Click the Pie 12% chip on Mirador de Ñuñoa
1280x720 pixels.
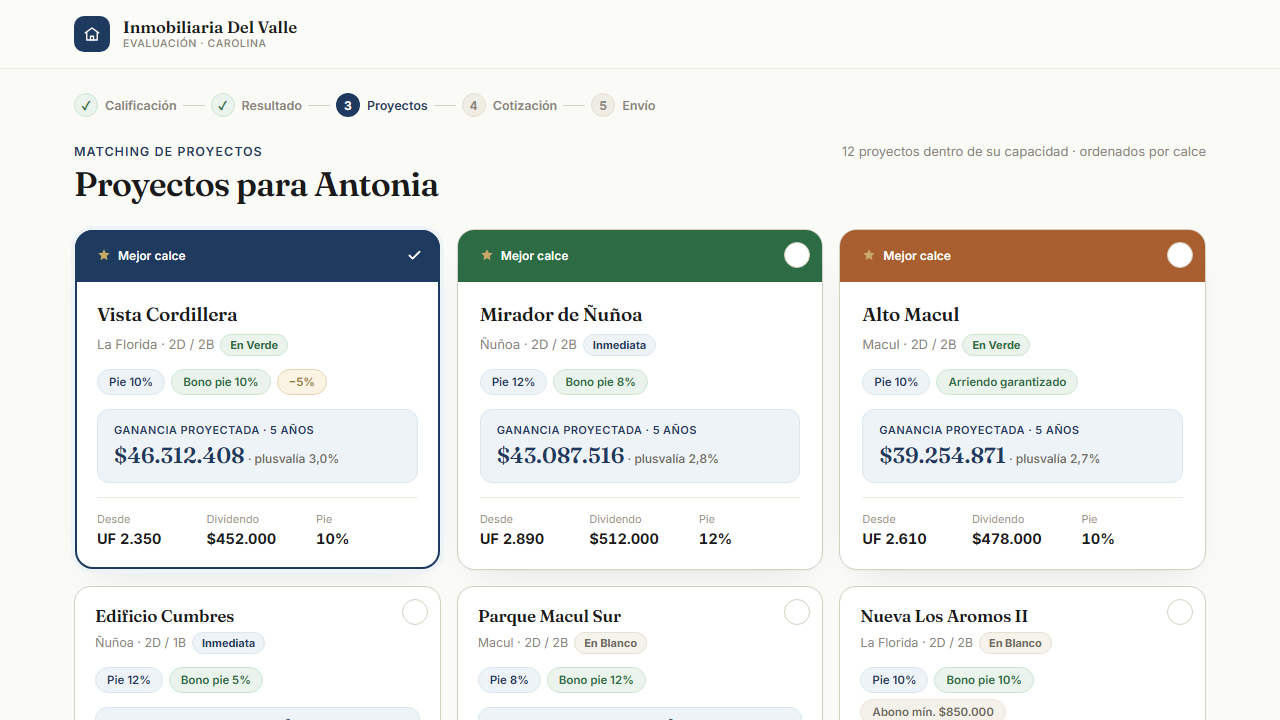[513, 382]
